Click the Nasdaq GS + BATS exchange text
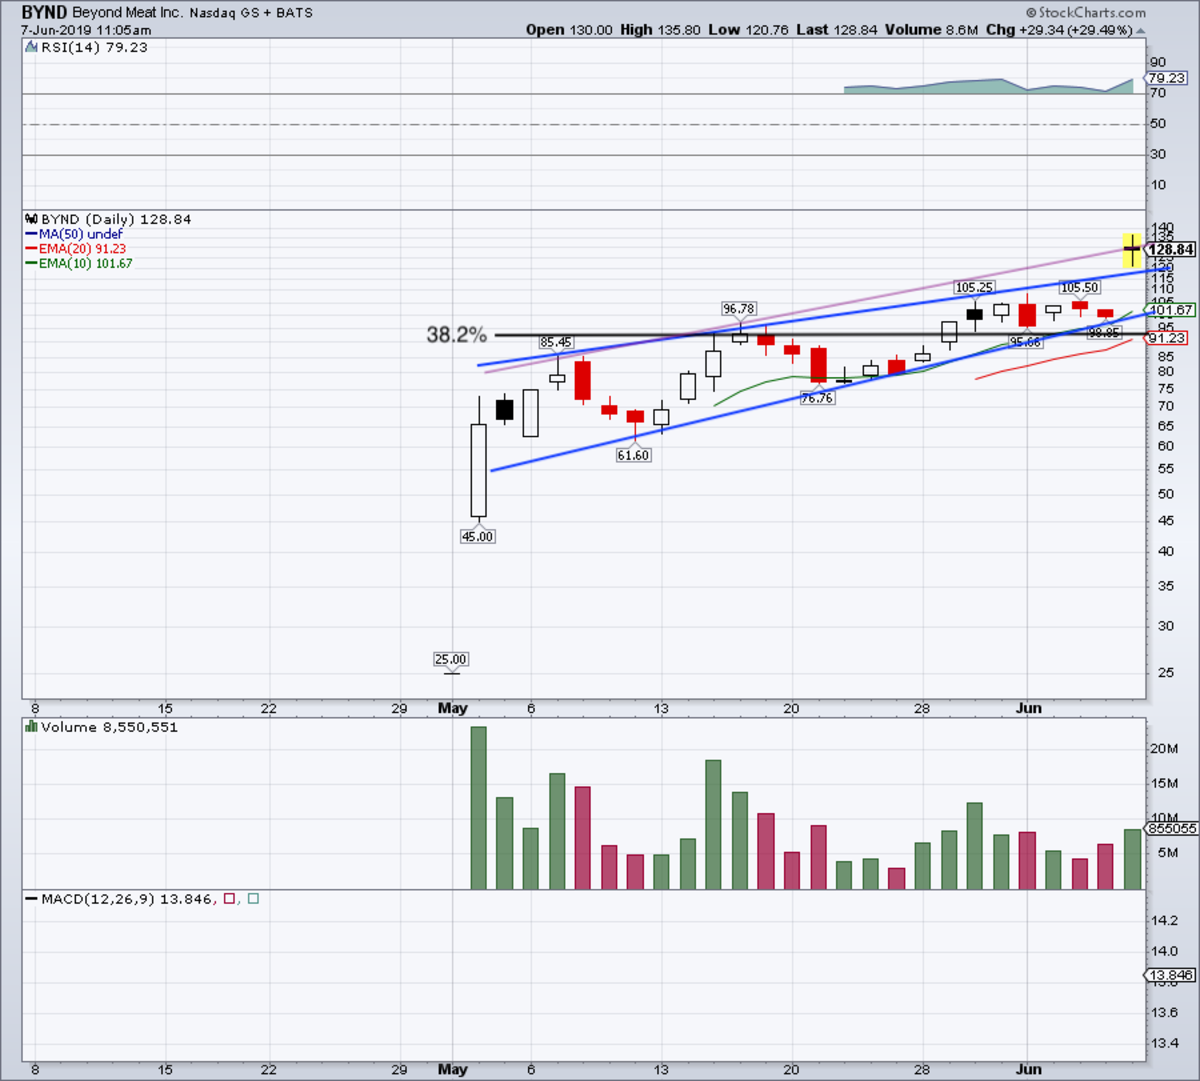 pos(250,14)
